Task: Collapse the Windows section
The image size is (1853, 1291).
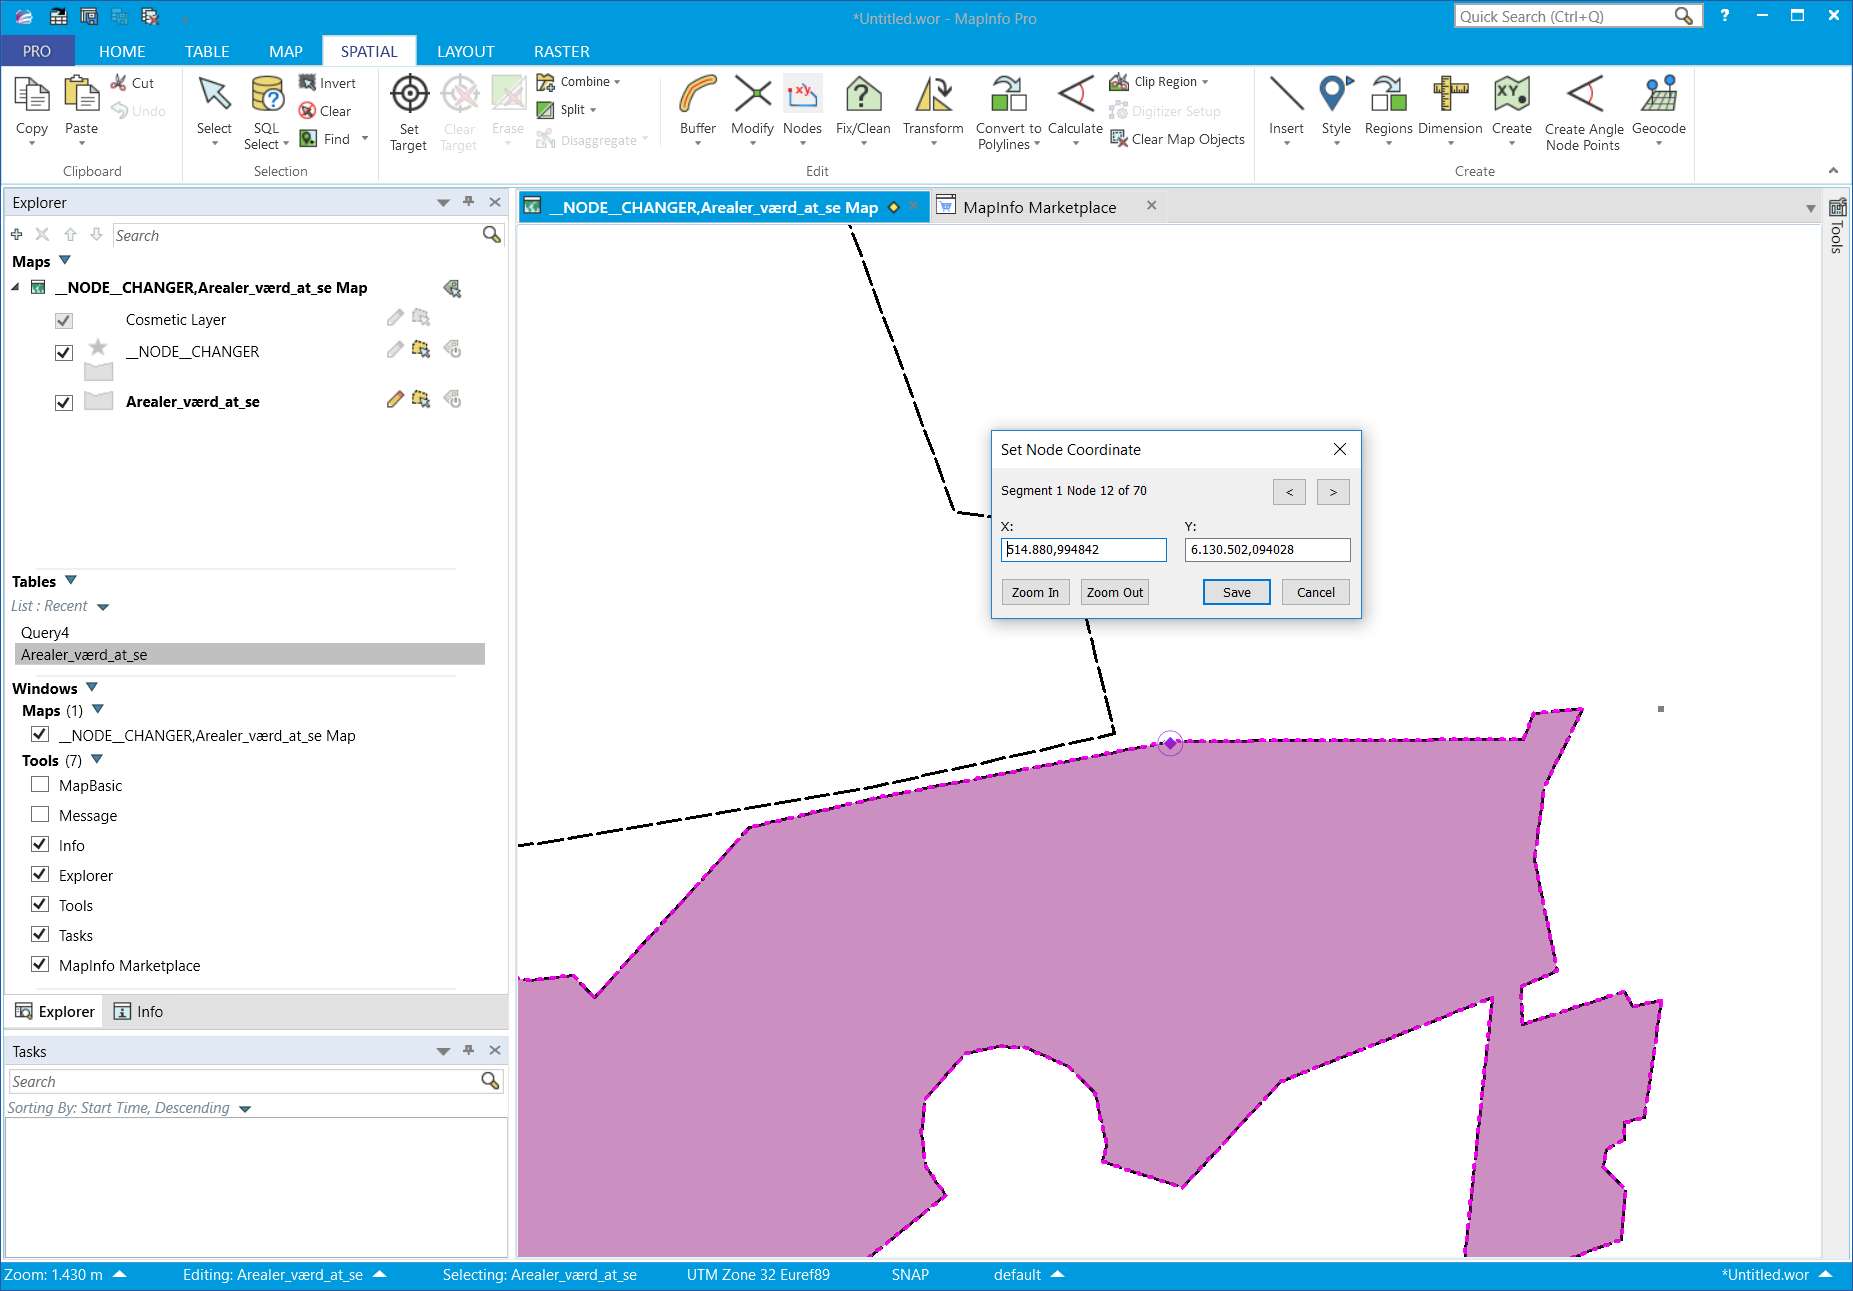Action: tap(92, 687)
